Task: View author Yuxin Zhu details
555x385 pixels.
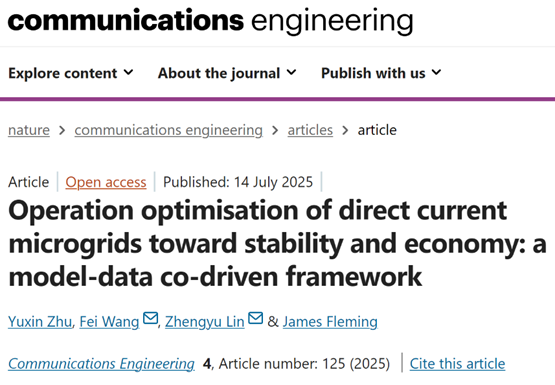Action: pos(40,322)
